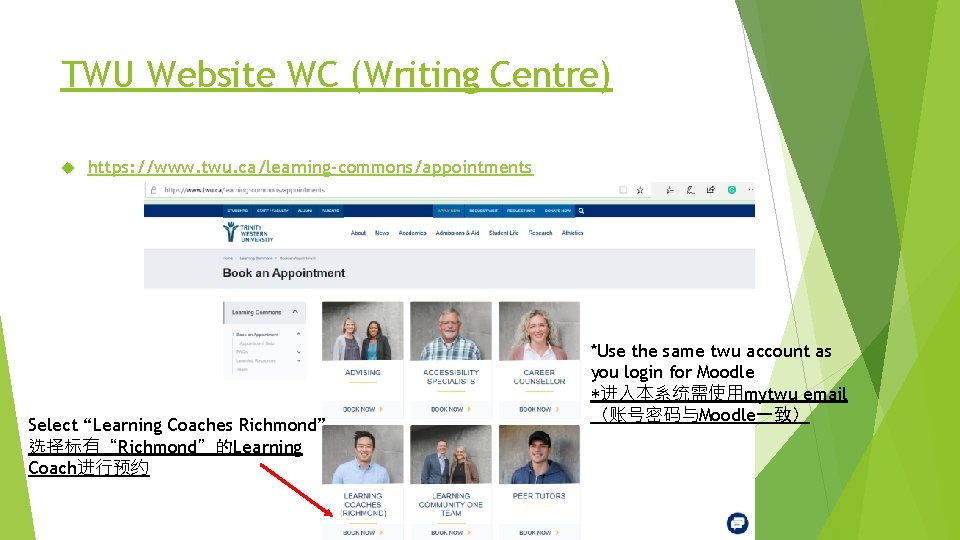This screenshot has width=960, height=540.
Task: Click Book Now under Peer Tutors
Action: [539, 533]
